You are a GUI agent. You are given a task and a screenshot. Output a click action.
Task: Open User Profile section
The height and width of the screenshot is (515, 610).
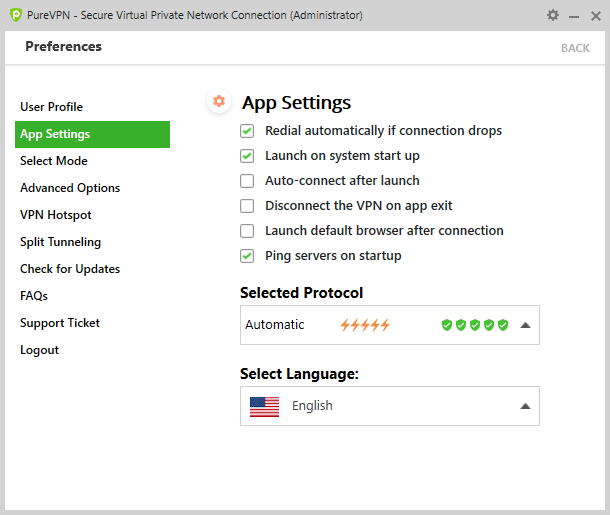51,107
